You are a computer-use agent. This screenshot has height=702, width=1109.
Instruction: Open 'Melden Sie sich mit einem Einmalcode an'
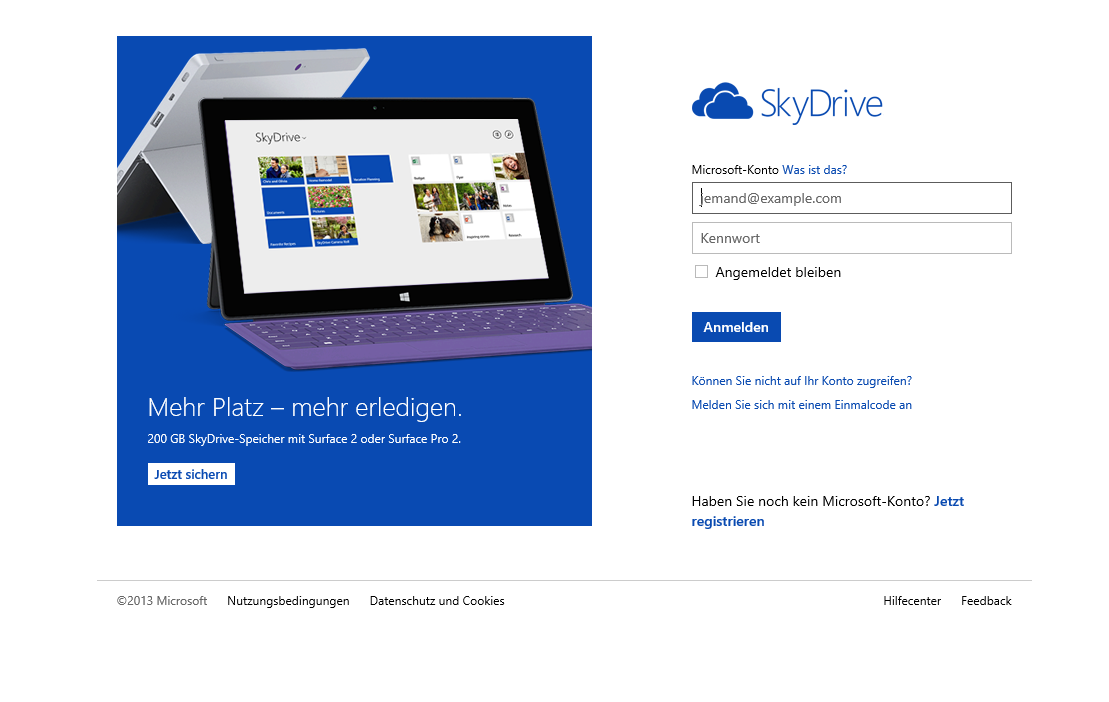coord(801,405)
